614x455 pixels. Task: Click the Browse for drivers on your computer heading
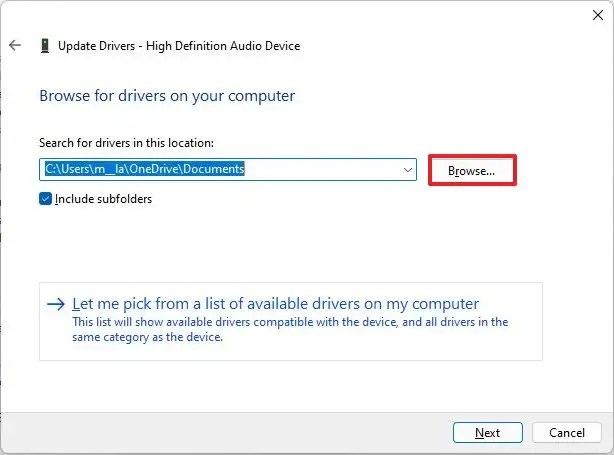tap(167, 96)
